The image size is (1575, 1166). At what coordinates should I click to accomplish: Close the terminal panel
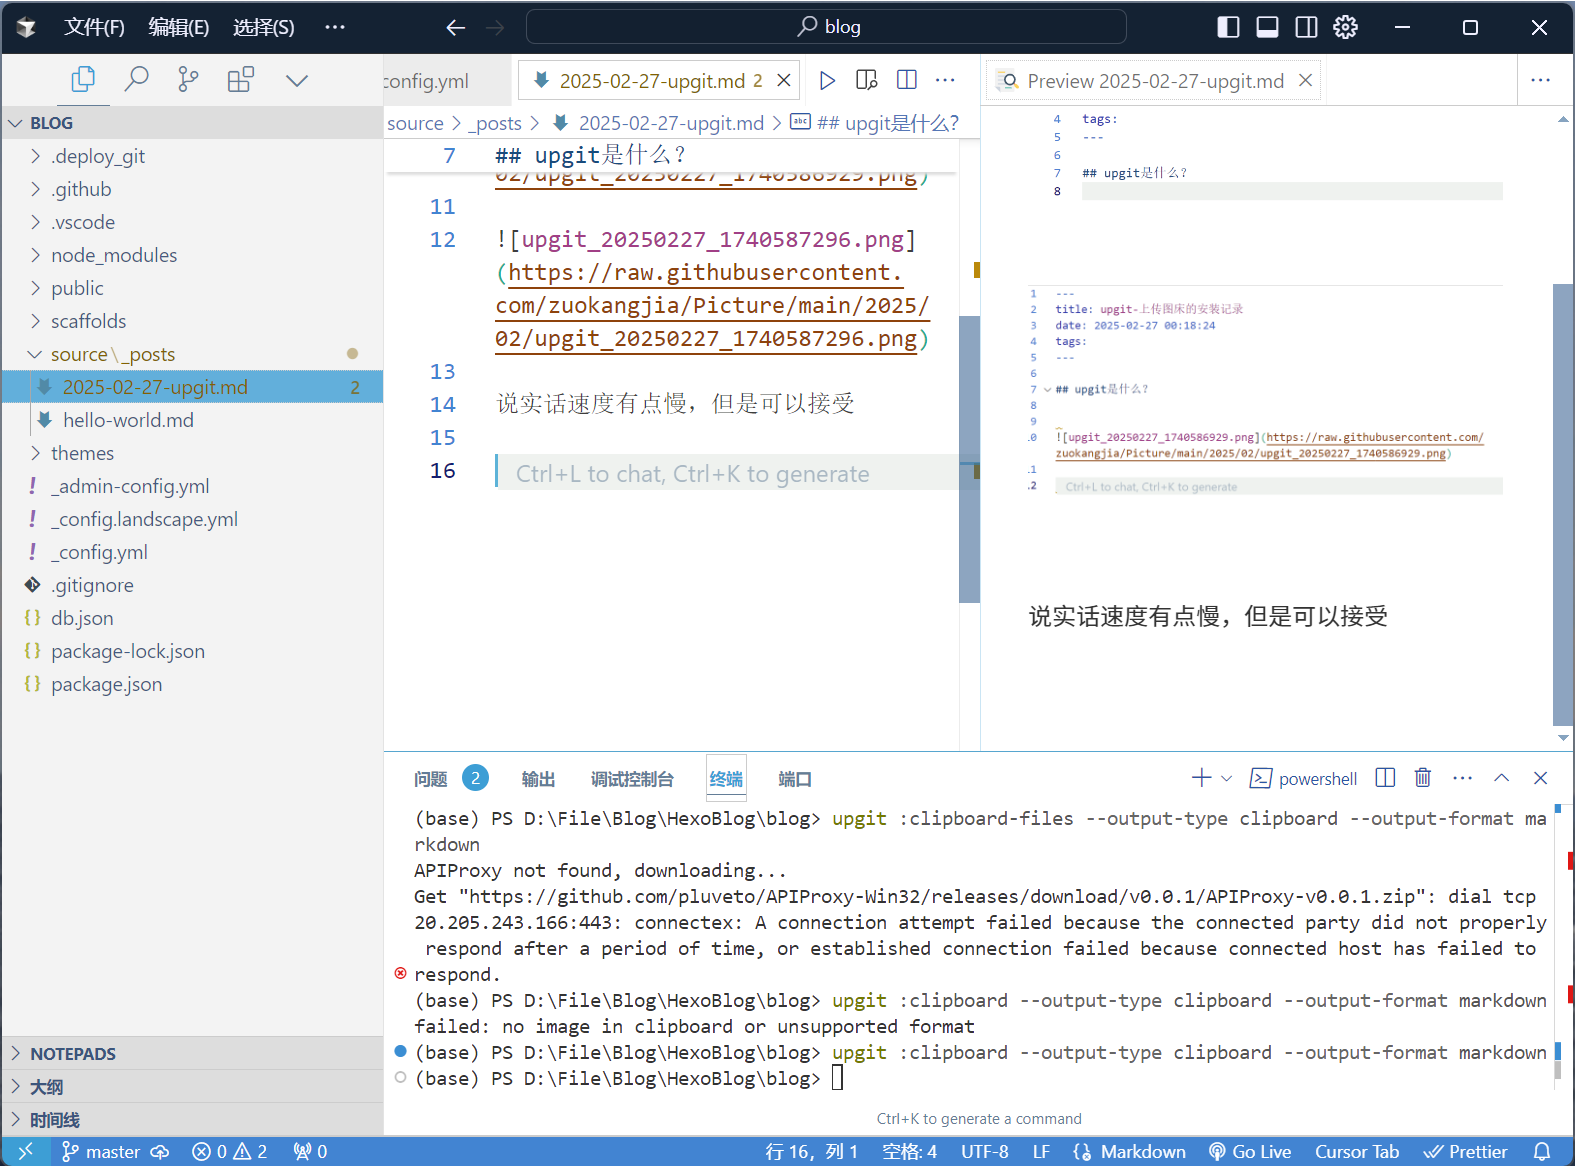click(x=1540, y=778)
